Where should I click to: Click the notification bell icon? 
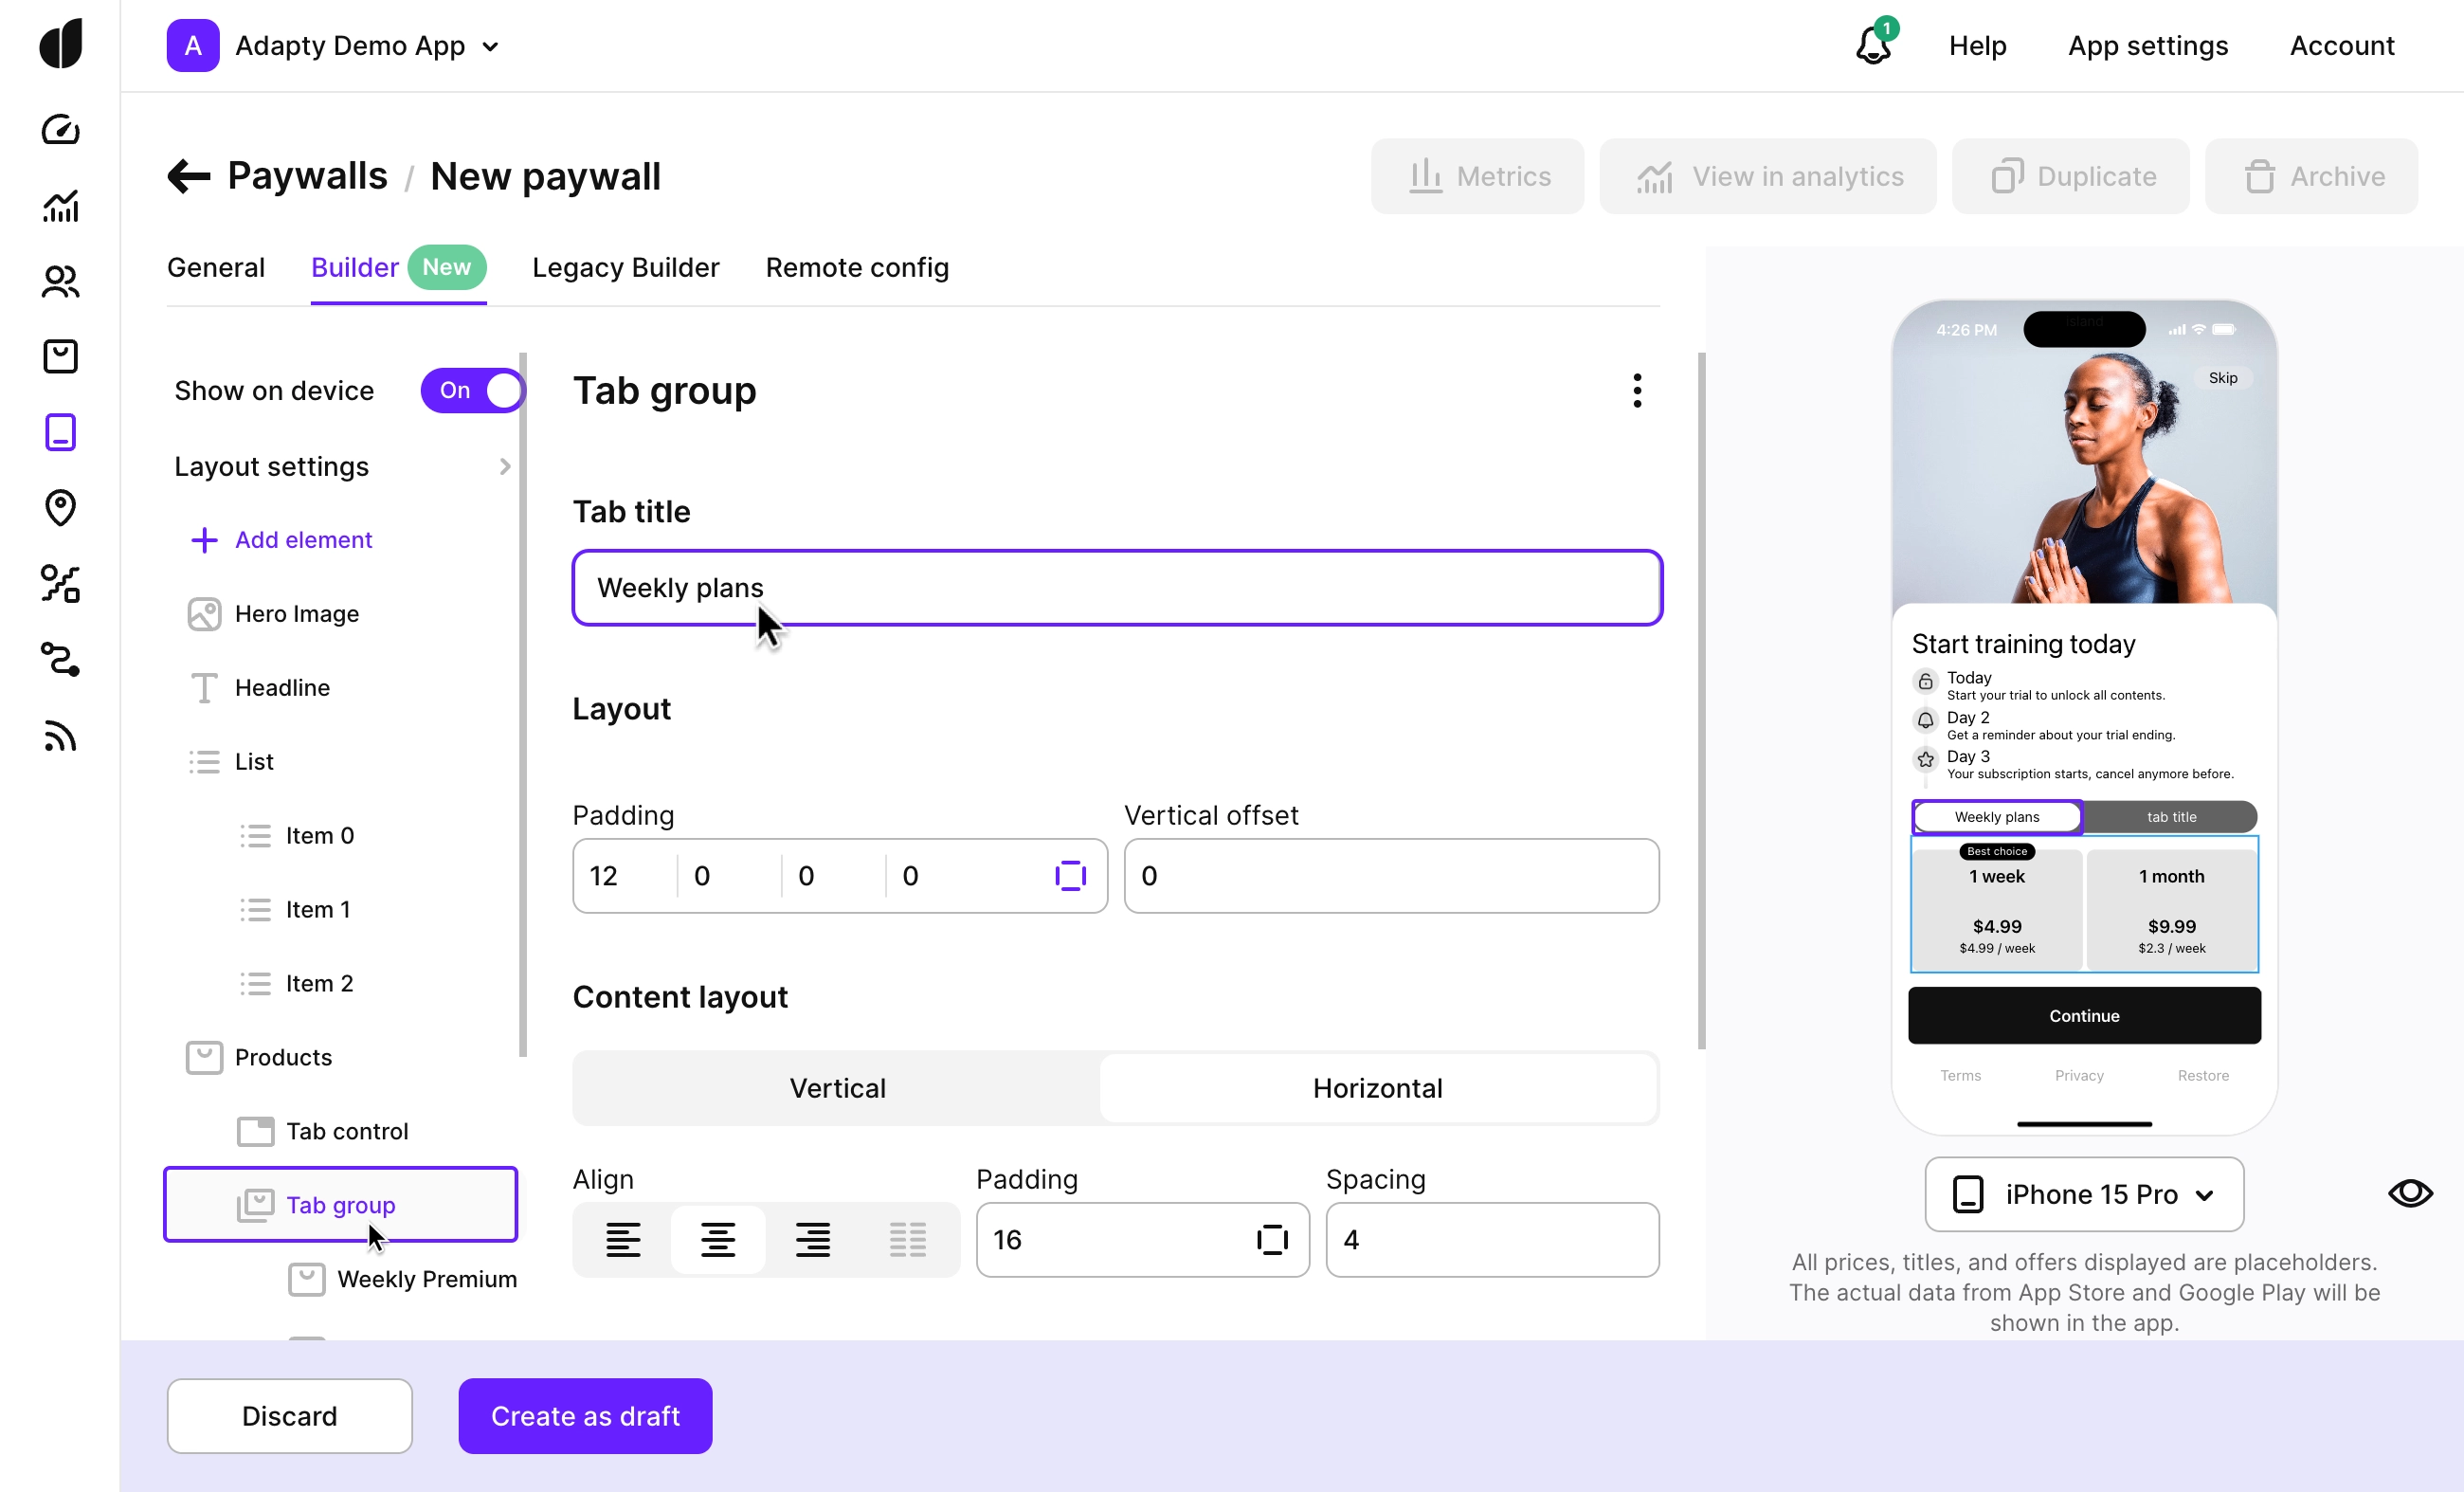tap(1872, 46)
